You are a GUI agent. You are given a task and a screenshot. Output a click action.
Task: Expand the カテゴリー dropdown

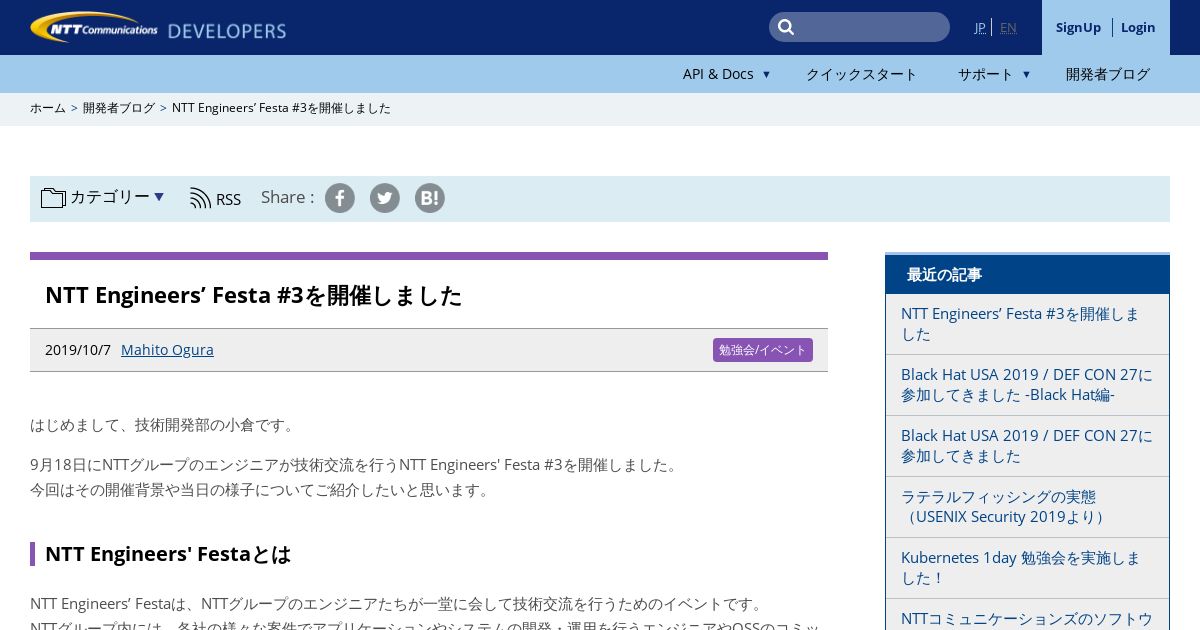click(116, 197)
